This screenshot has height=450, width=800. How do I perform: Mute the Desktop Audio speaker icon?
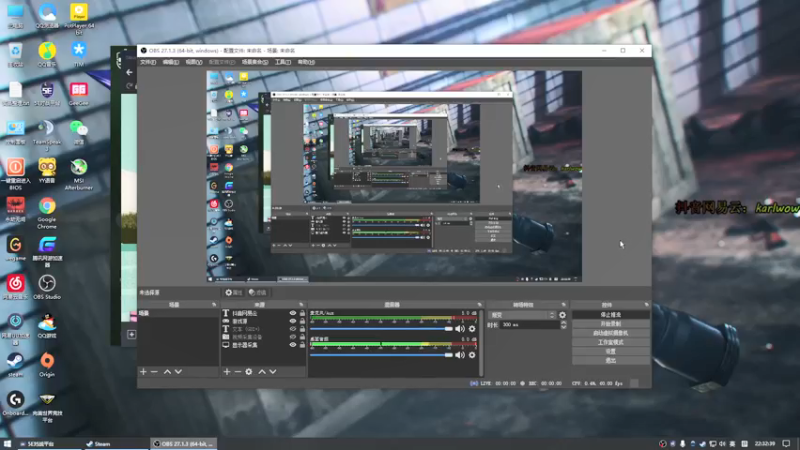click(x=460, y=355)
